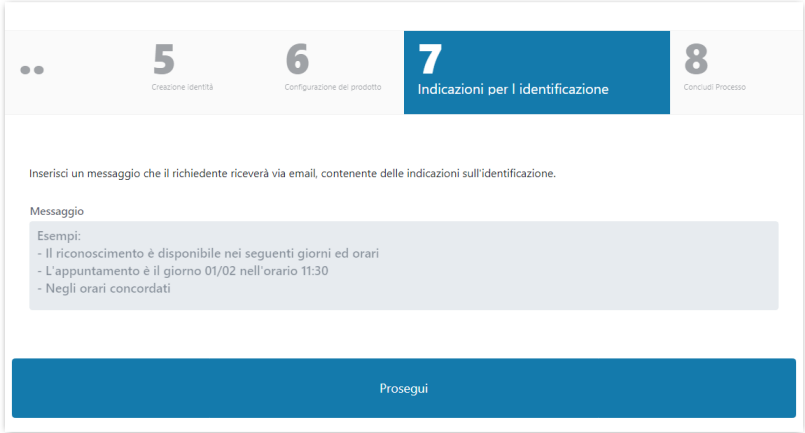This screenshot has height=433, width=805.
Task: Click placeholder line 'Negli orari concordati'
Action: [x=104, y=289]
